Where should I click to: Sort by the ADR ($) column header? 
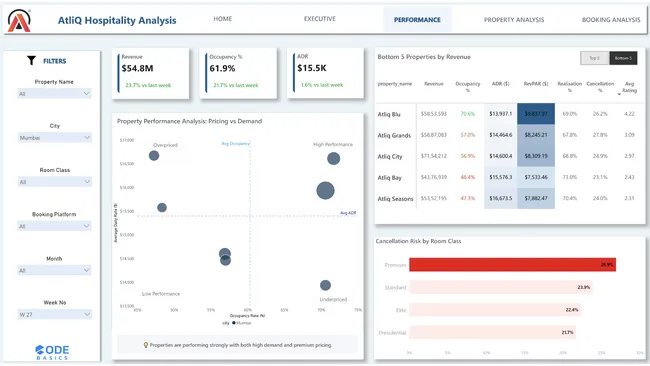500,84
